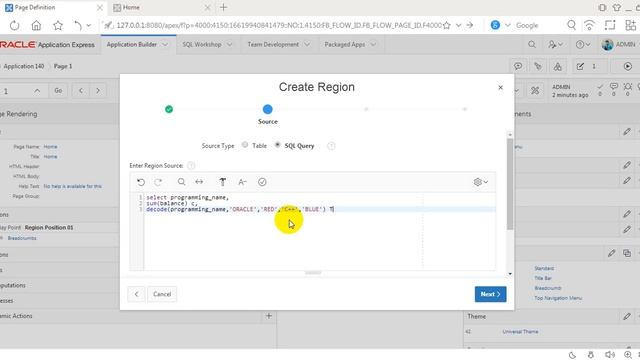This screenshot has height=360, width=640.
Task: Open the Universal Theme link
Action: click(x=520, y=331)
